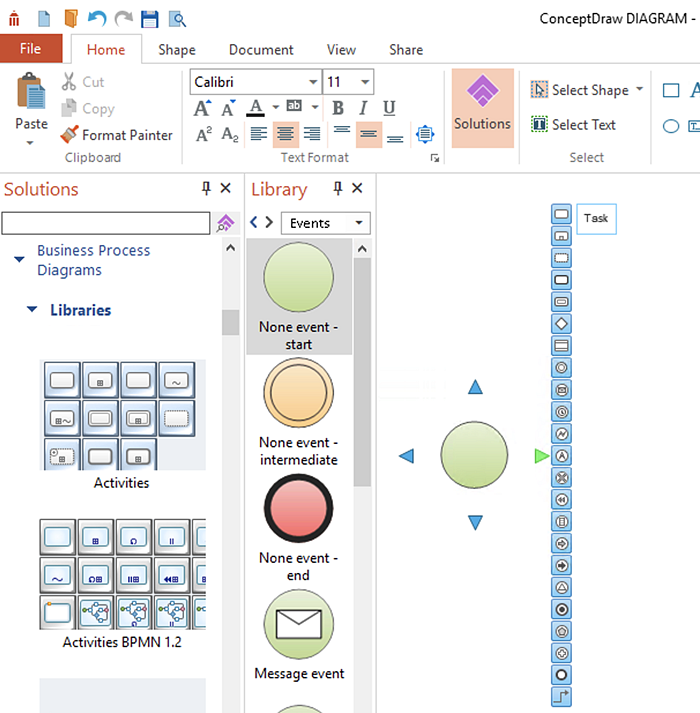Screen dimensions: 700x713
Task: Click the Solutions search magnifier icon
Action: click(x=226, y=223)
